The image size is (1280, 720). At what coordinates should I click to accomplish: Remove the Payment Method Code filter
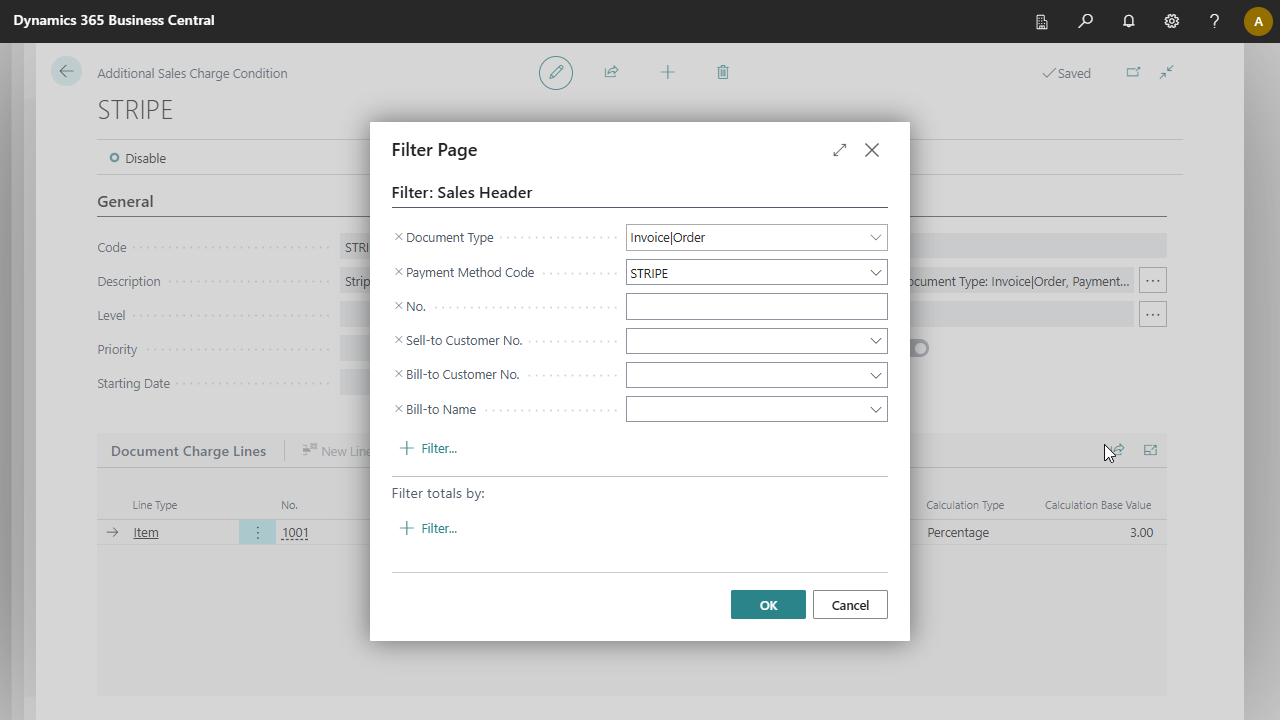coord(399,272)
